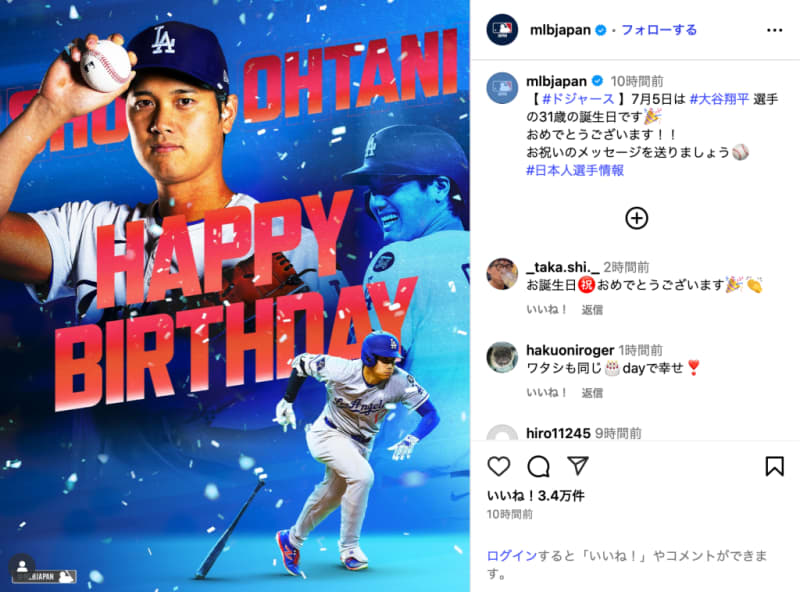Open the #ドジャース hashtag link
The width and height of the screenshot is (800, 592).
pos(578,99)
